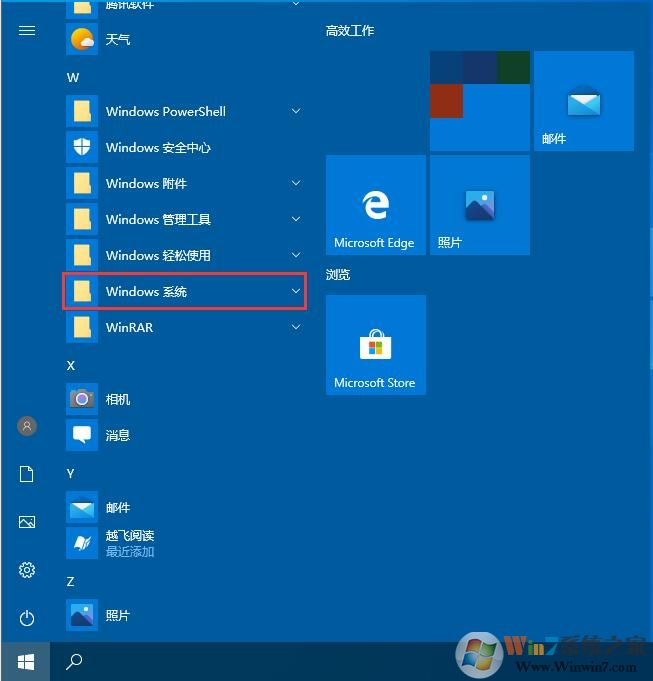Open the 邮件 mail icon in app list
653x681 pixels.
tap(82, 507)
